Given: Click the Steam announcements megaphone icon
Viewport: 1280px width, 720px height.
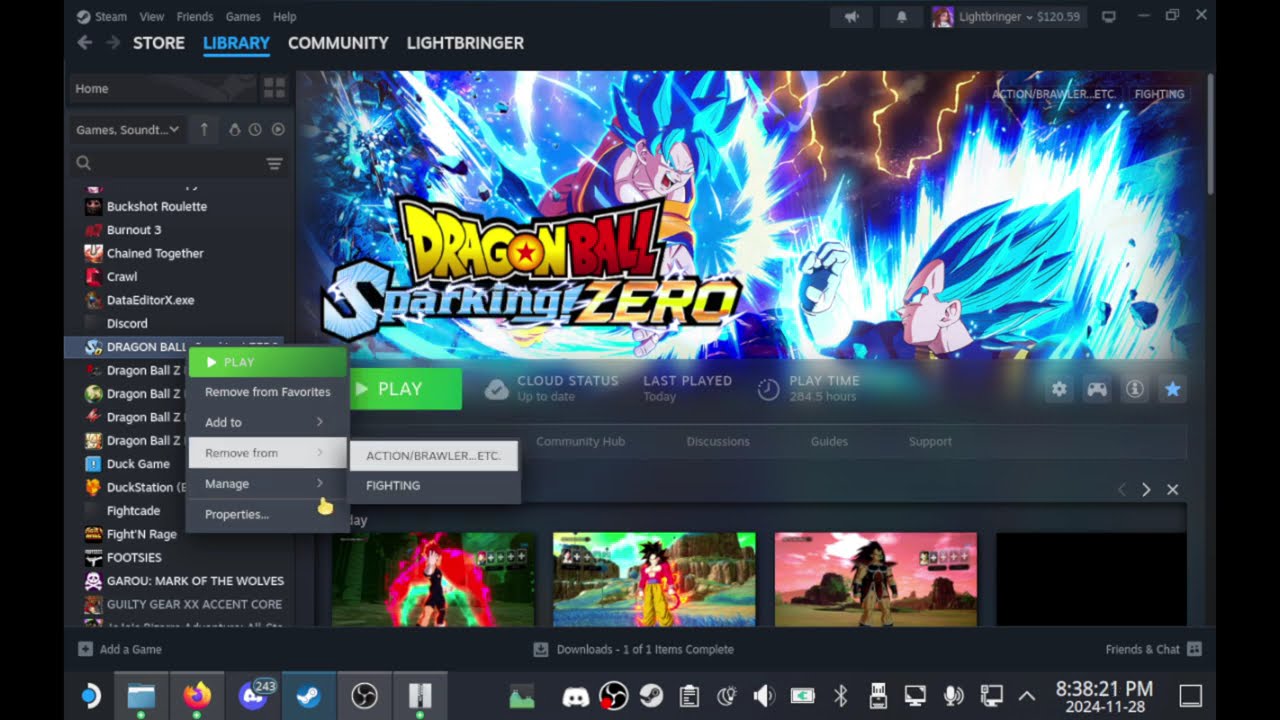Looking at the screenshot, I should coord(852,17).
